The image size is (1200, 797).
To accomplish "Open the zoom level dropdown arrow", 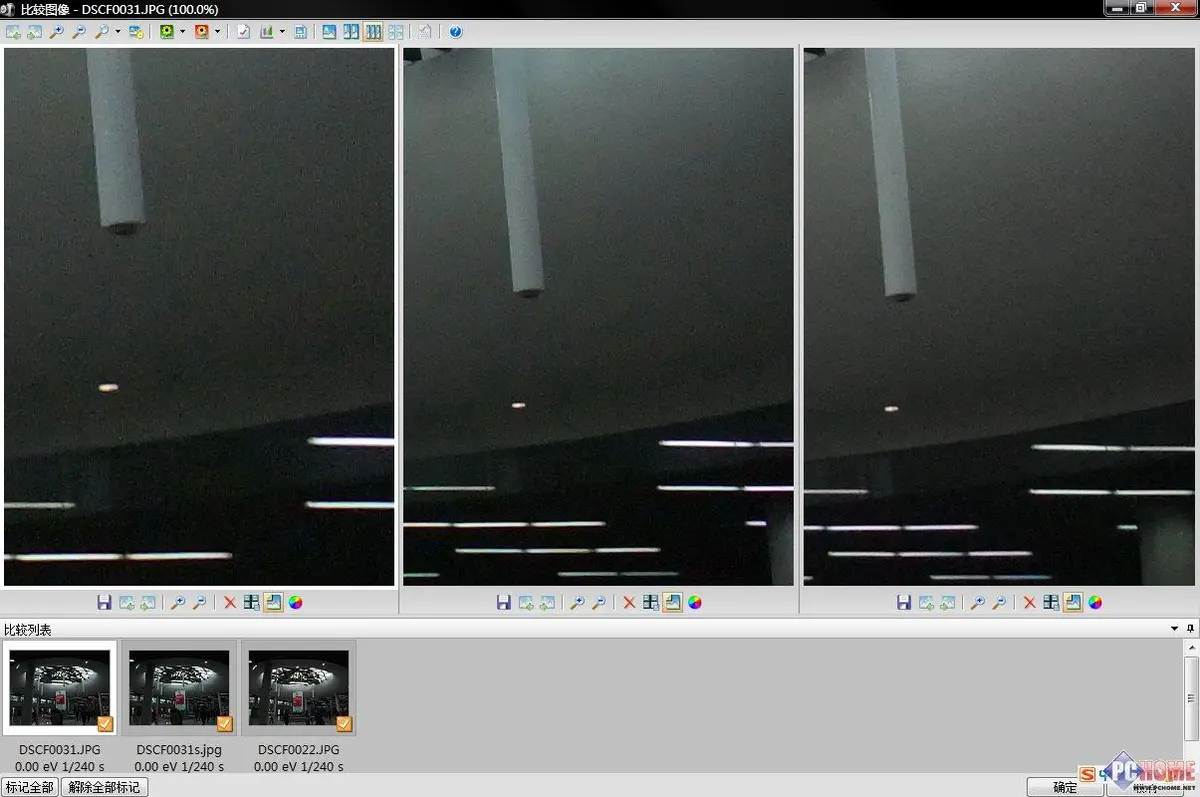I will tap(118, 32).
